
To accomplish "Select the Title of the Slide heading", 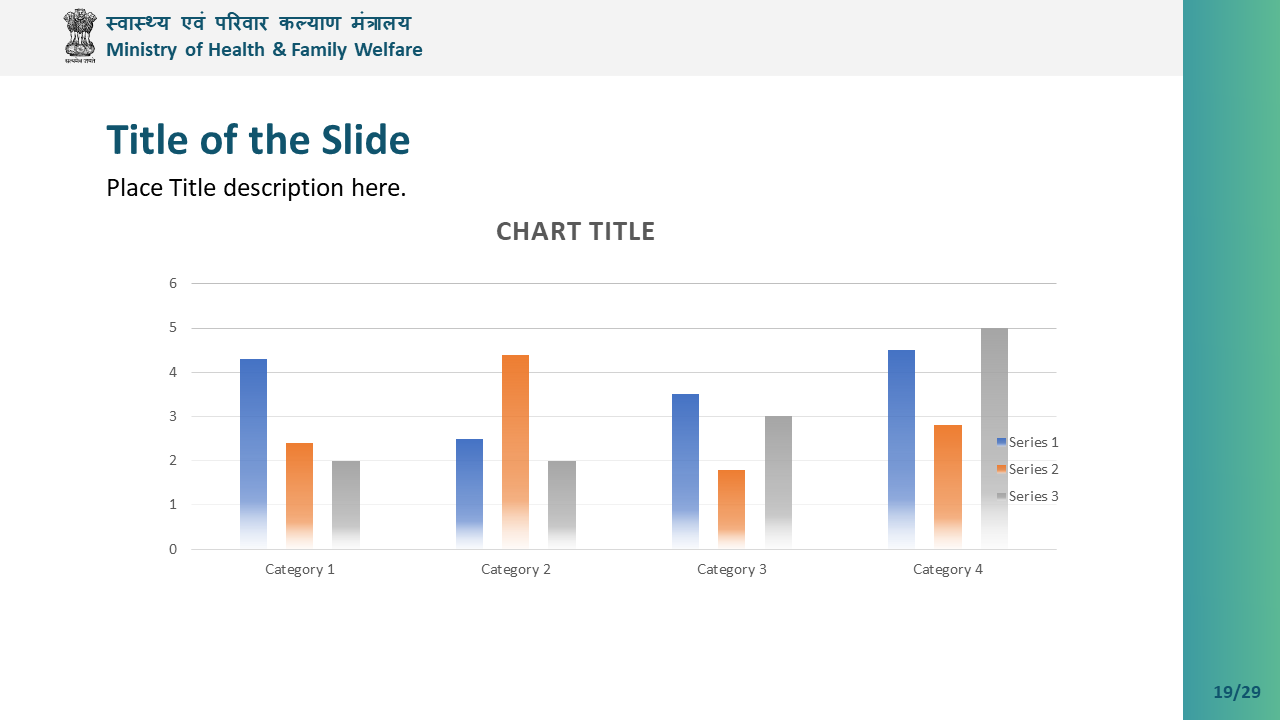I will point(258,140).
